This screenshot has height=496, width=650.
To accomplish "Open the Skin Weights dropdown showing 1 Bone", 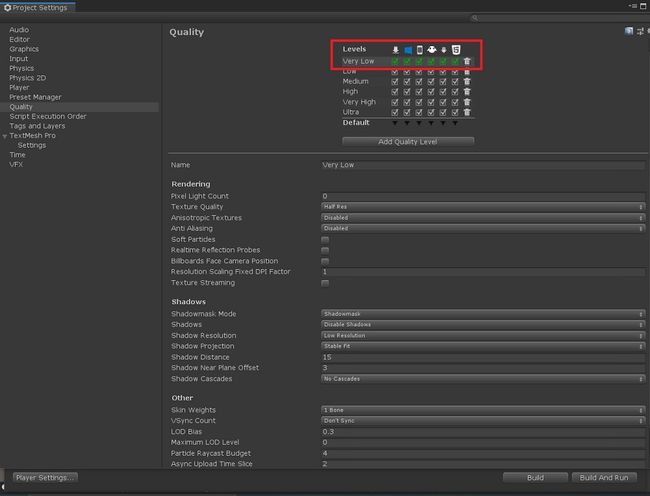I will coord(483,410).
